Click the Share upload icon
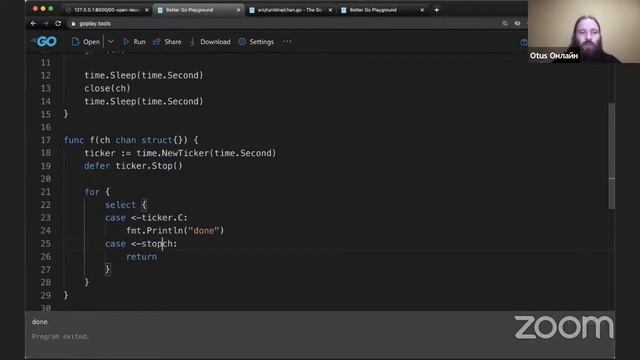Viewport: 640px width, 360px height. click(156, 42)
